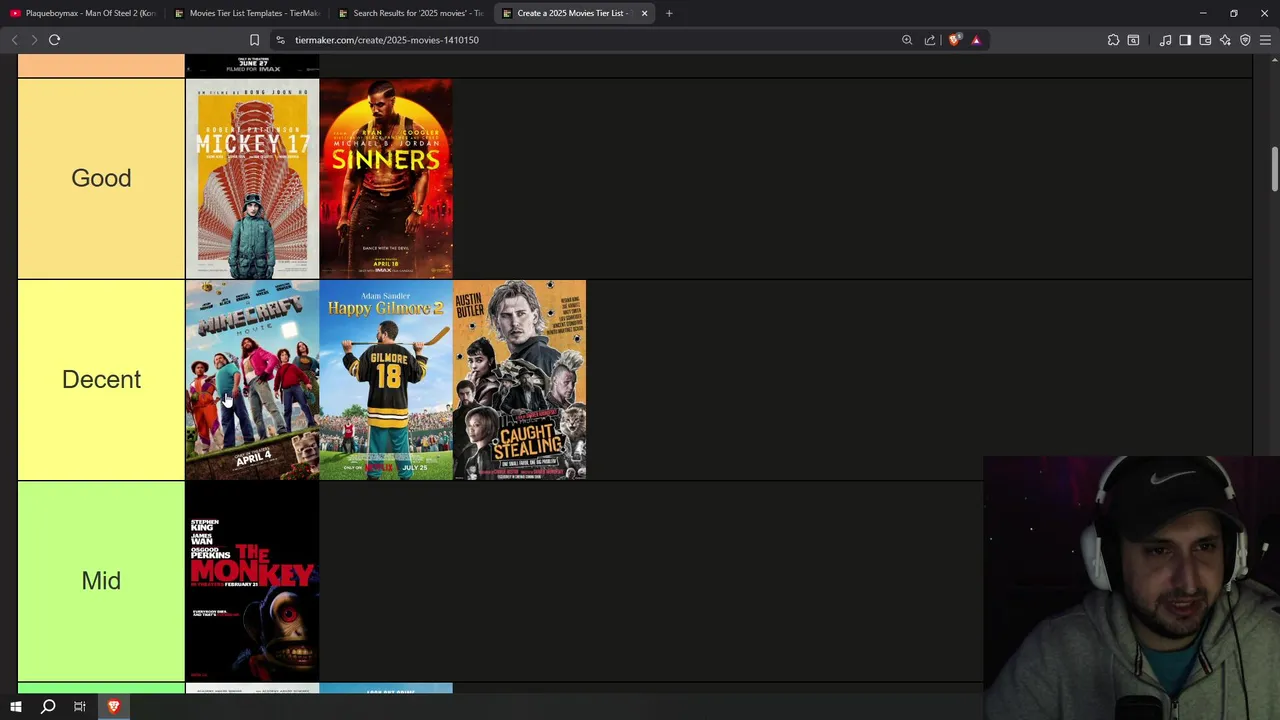This screenshot has width=1280, height=720.
Task: Close the Create a 2025 Movies Tier List tab
Action: 644,13
